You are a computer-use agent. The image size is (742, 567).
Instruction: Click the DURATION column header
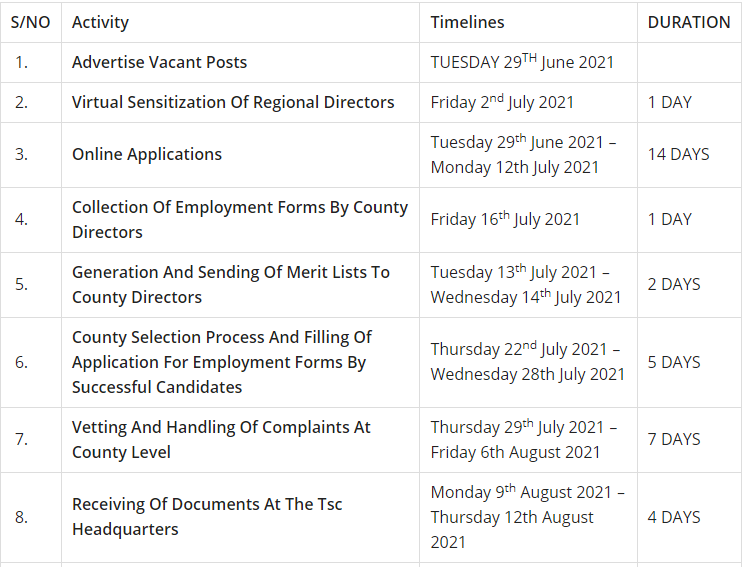tap(689, 22)
